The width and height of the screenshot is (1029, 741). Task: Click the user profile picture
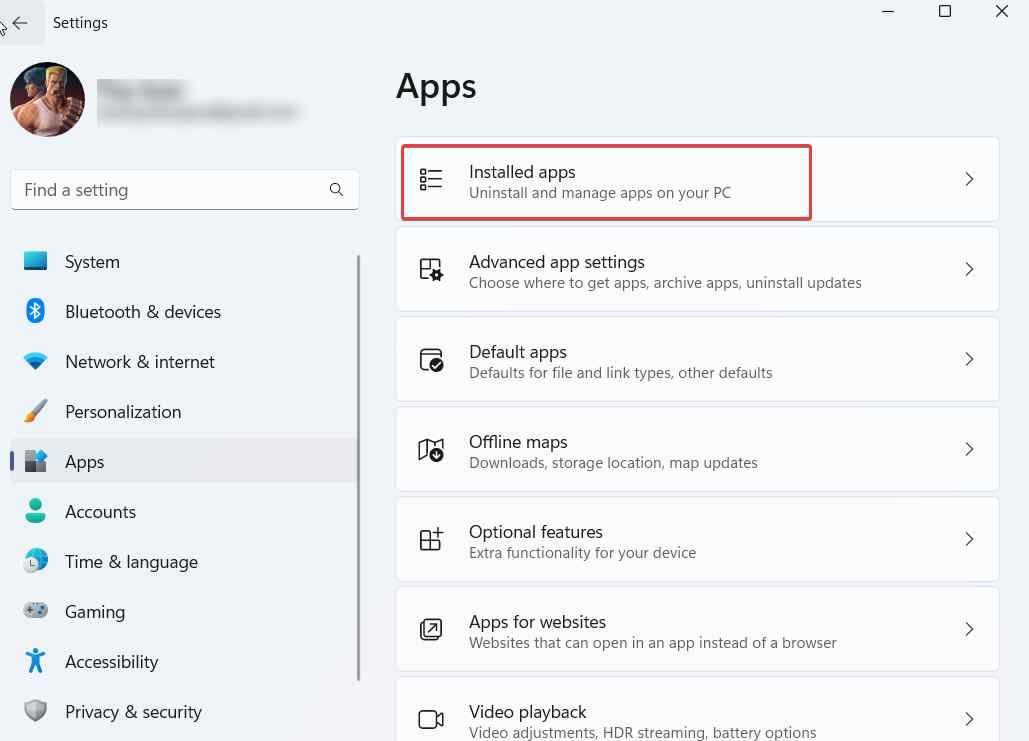[47, 99]
